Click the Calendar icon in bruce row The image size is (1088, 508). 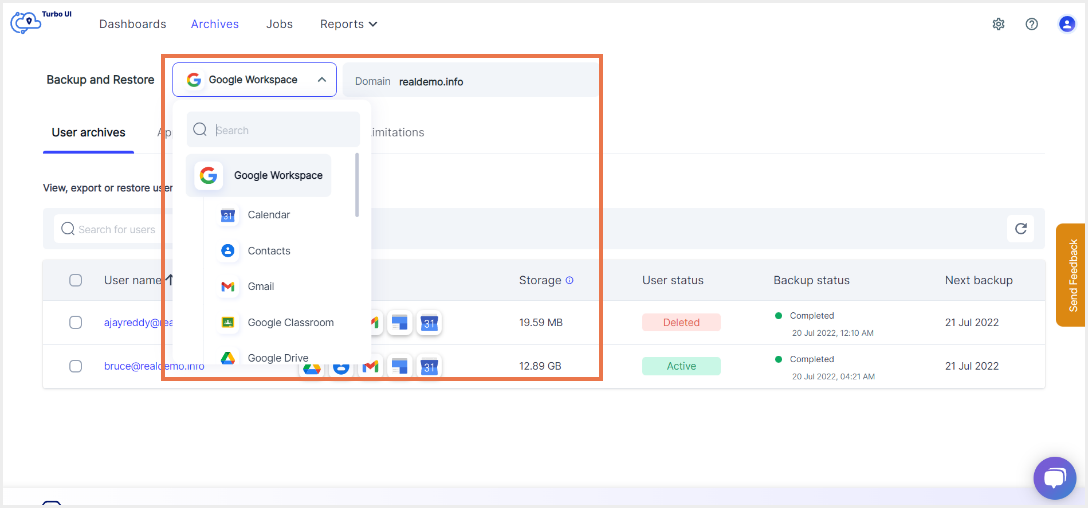click(x=430, y=366)
